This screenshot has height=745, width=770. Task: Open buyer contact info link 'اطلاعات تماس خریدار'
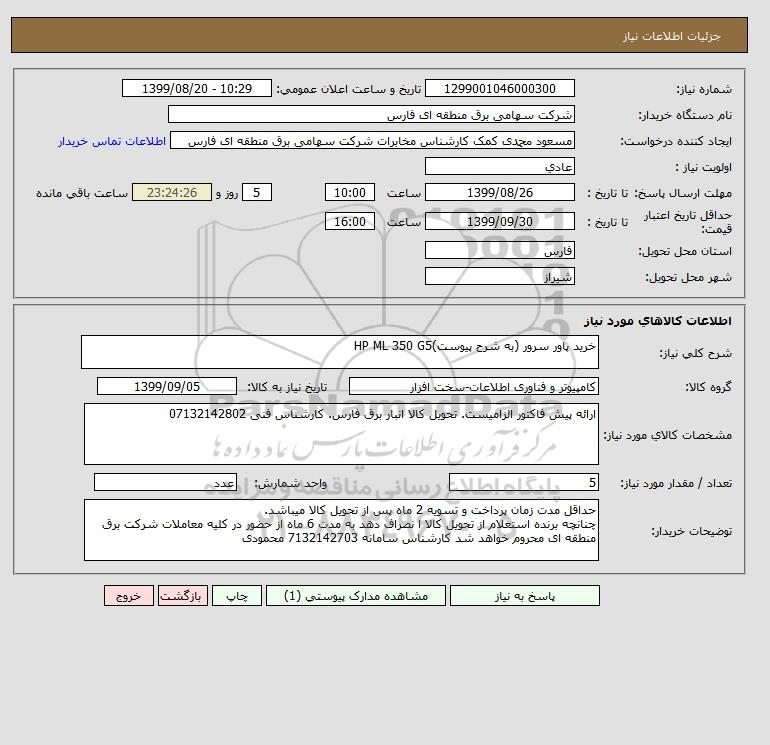pyautogui.click(x=112, y=141)
